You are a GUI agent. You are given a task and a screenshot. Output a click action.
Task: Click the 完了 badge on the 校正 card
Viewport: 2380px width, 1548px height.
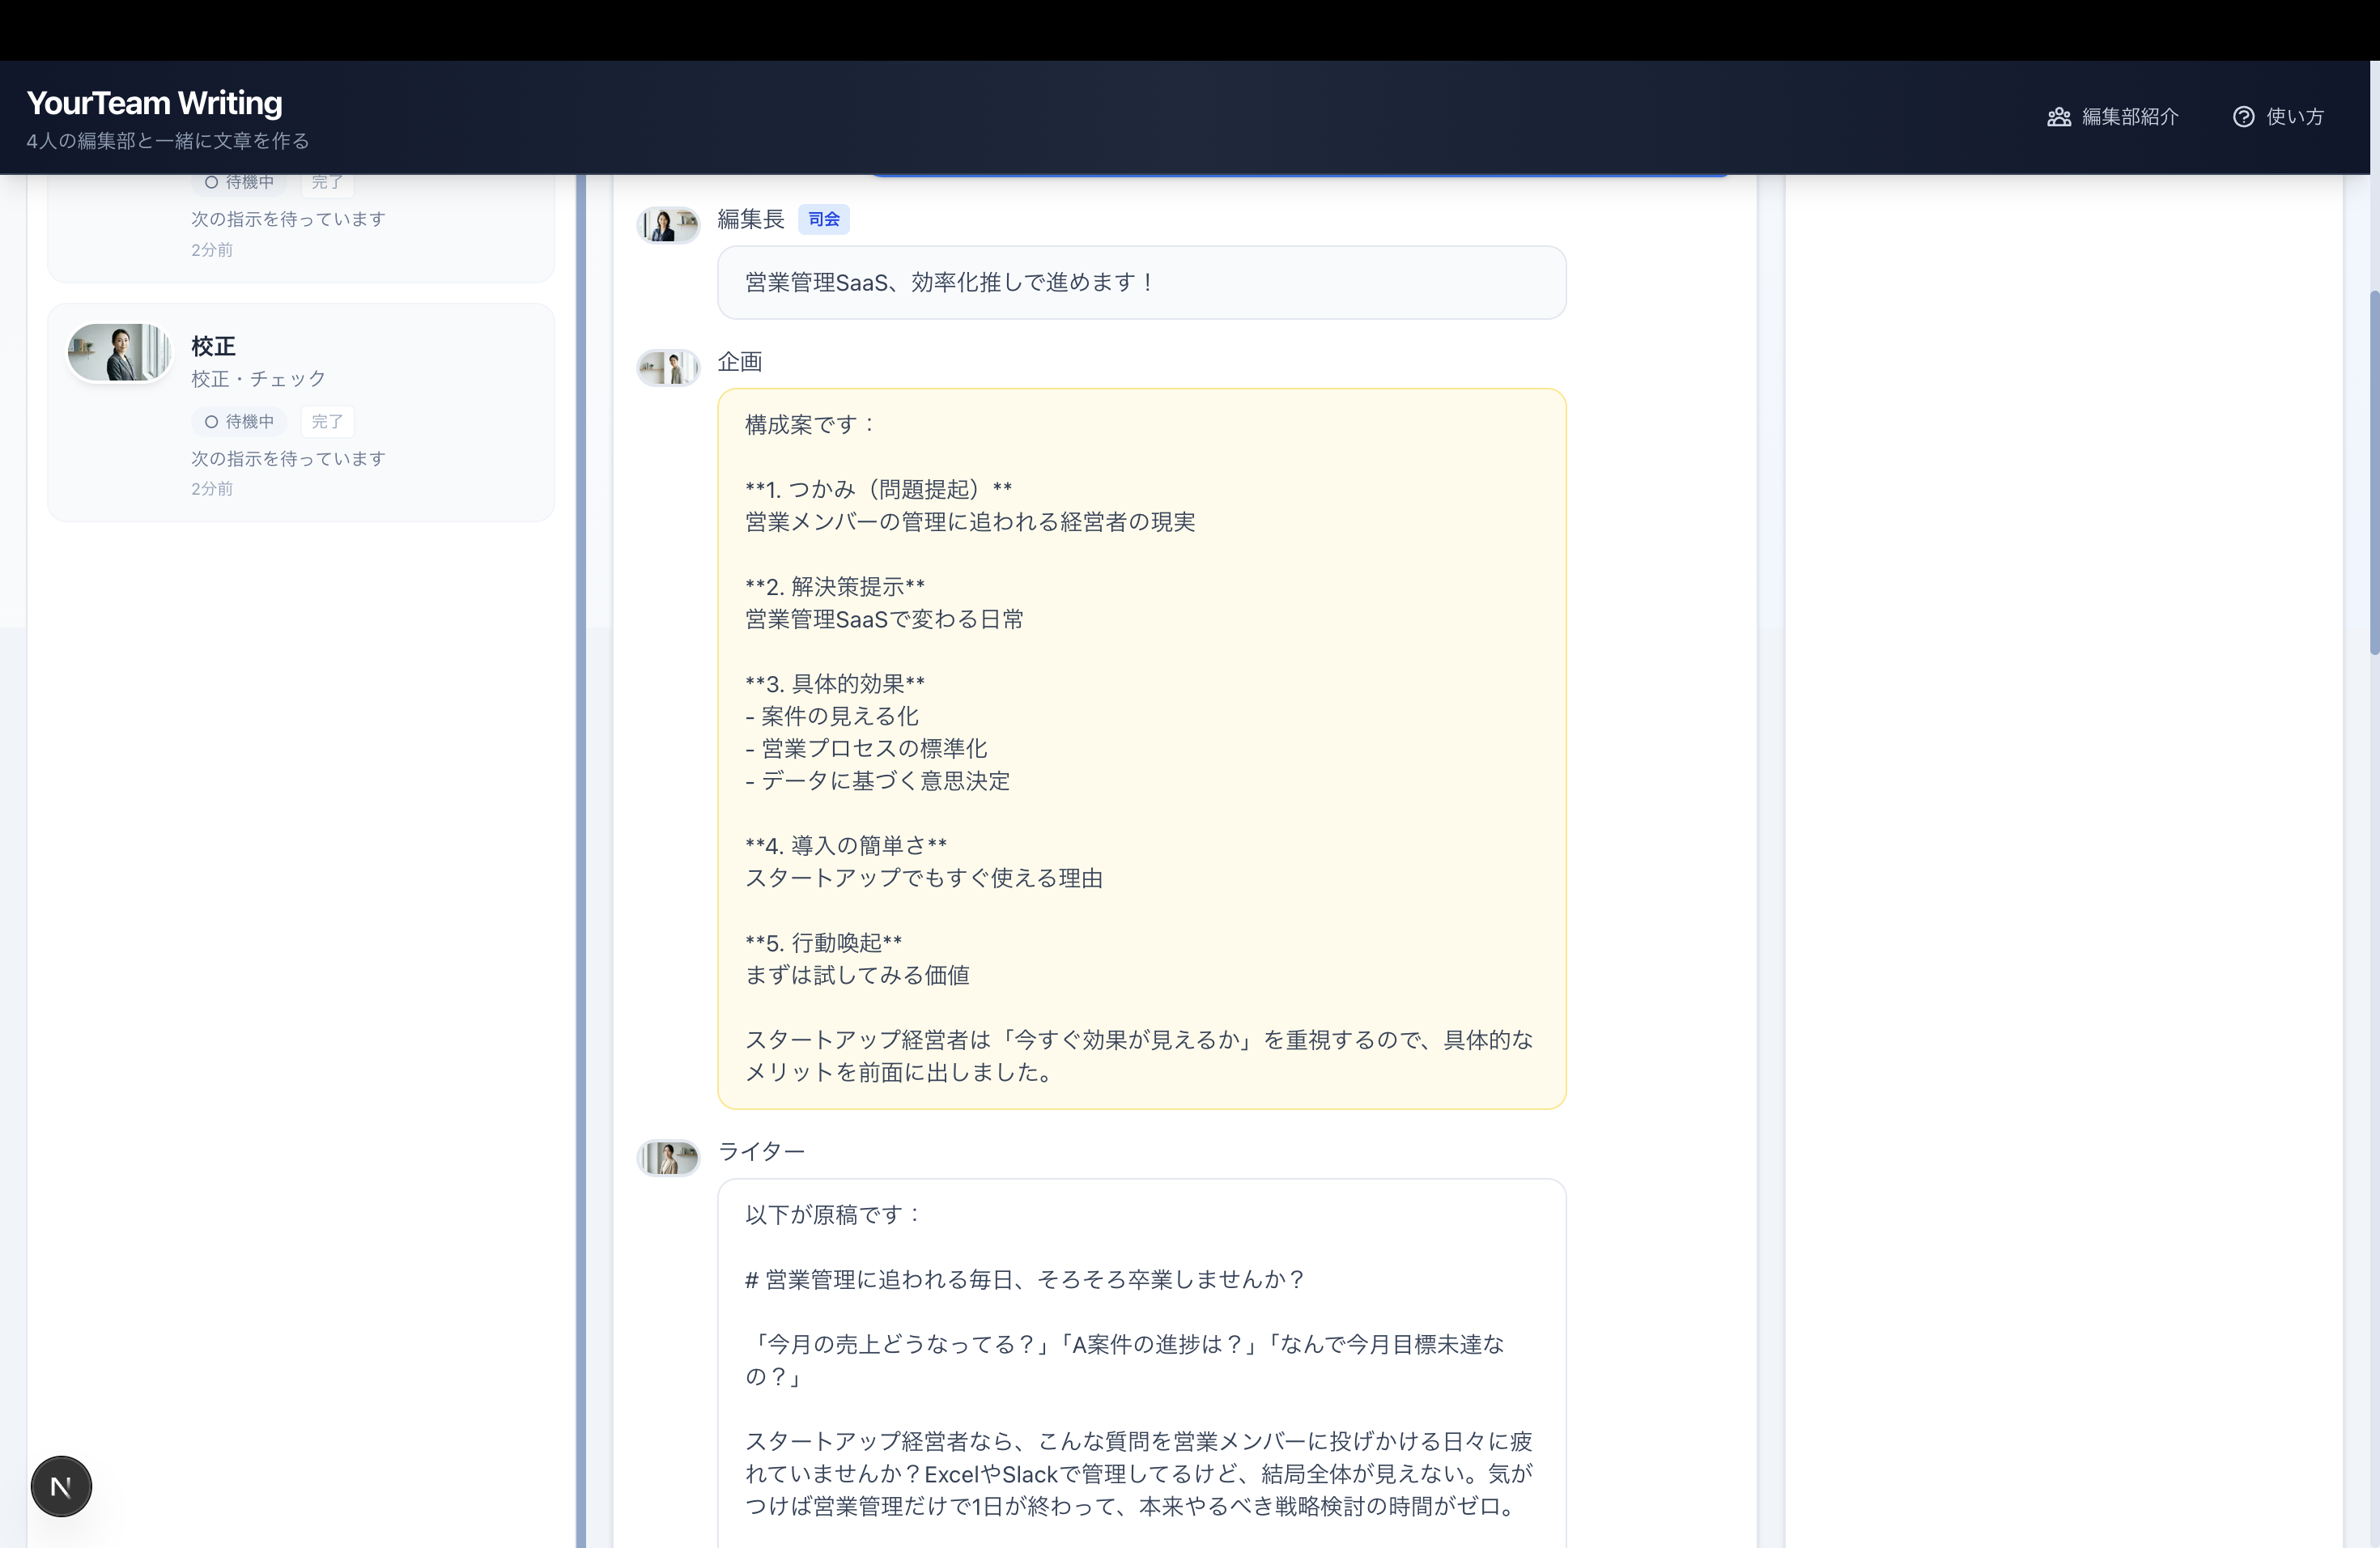click(327, 422)
